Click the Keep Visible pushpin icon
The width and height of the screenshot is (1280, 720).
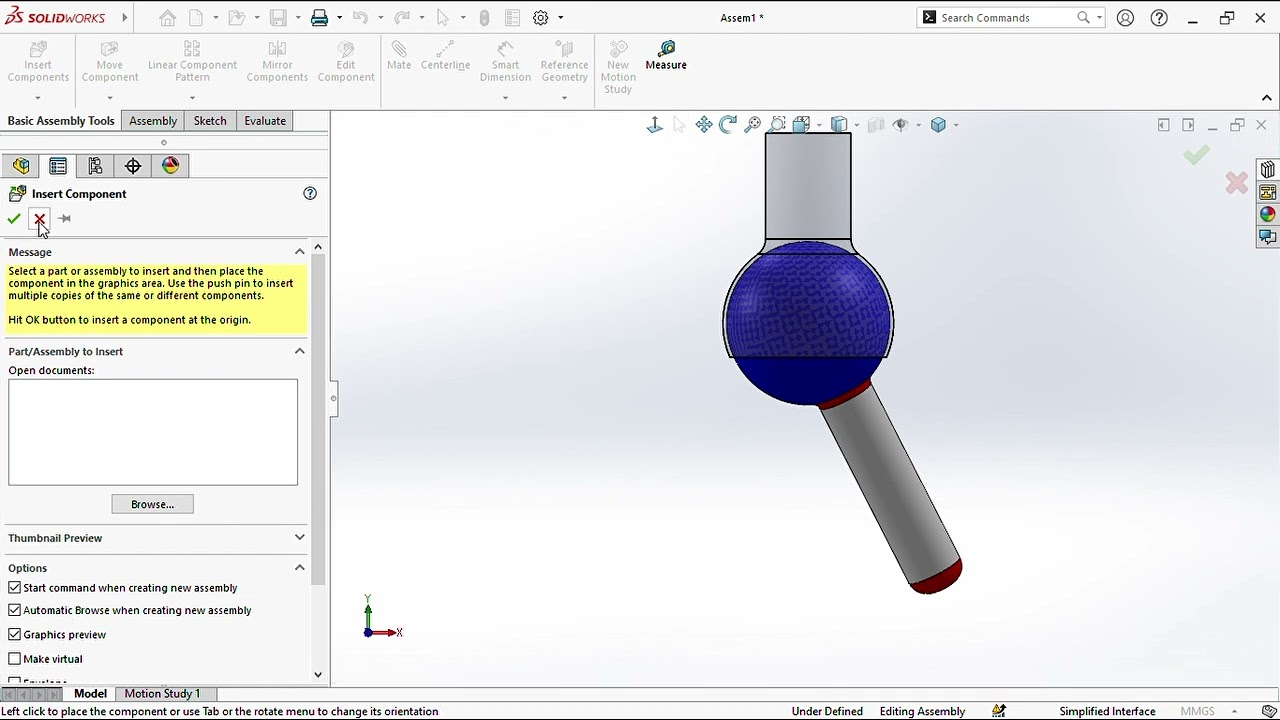pyautogui.click(x=64, y=219)
